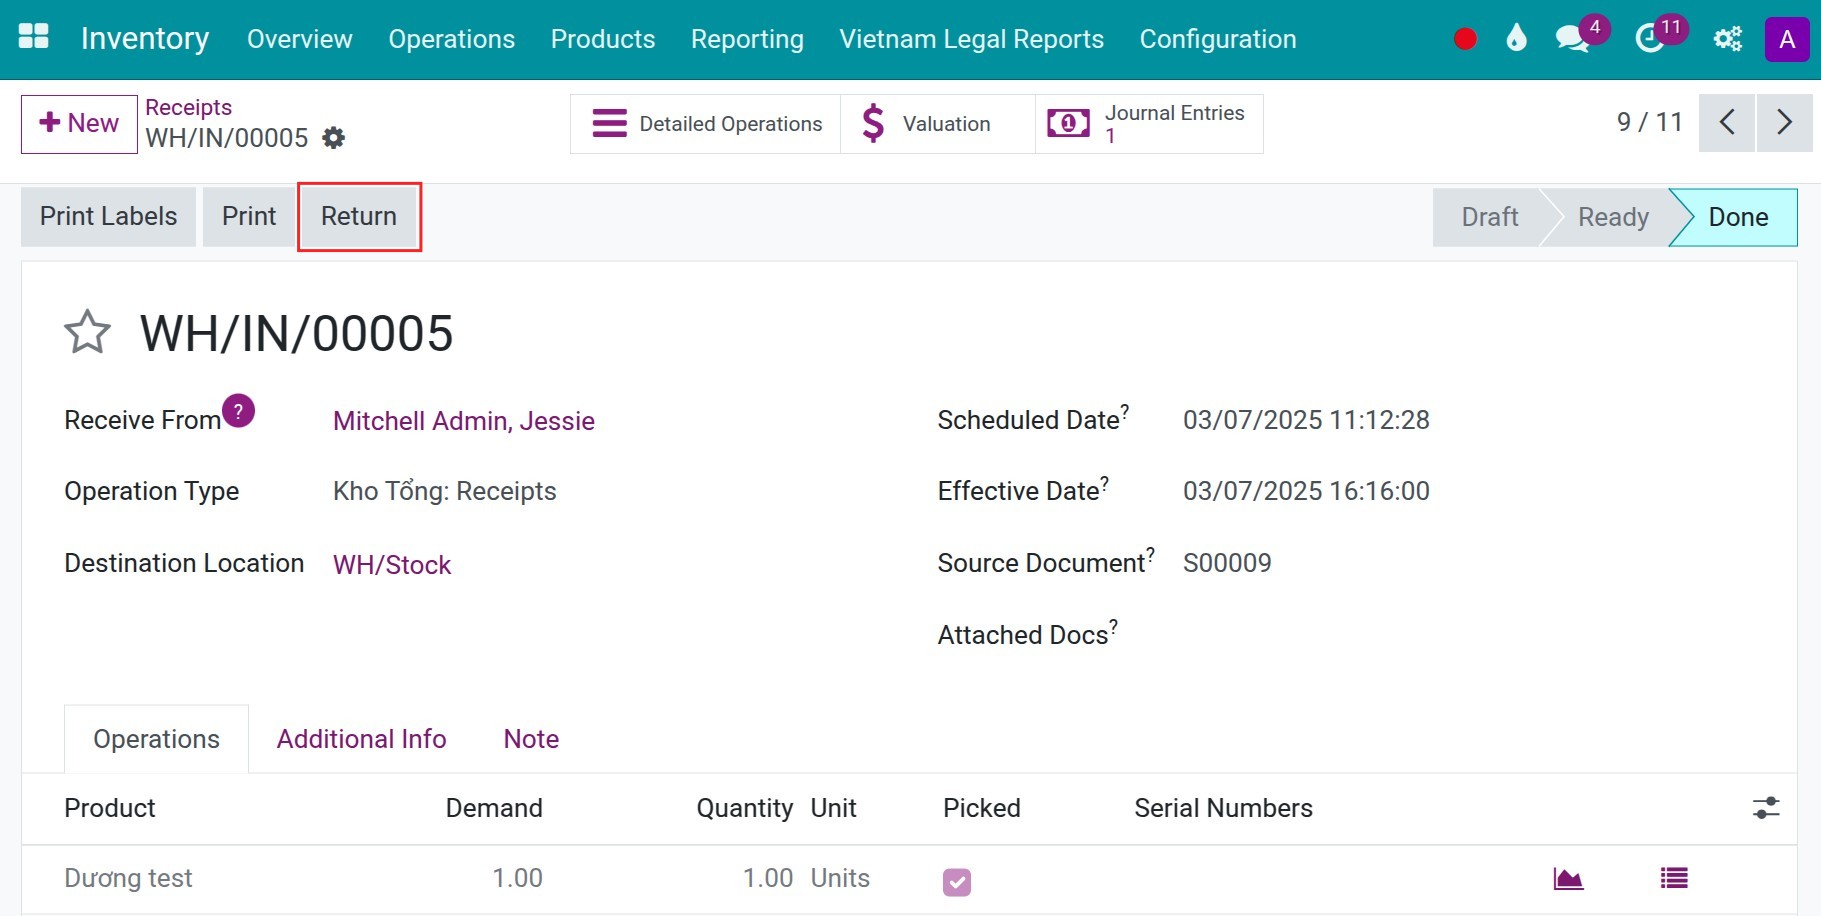
Task: Open the Configuration menu
Action: pyautogui.click(x=1218, y=39)
